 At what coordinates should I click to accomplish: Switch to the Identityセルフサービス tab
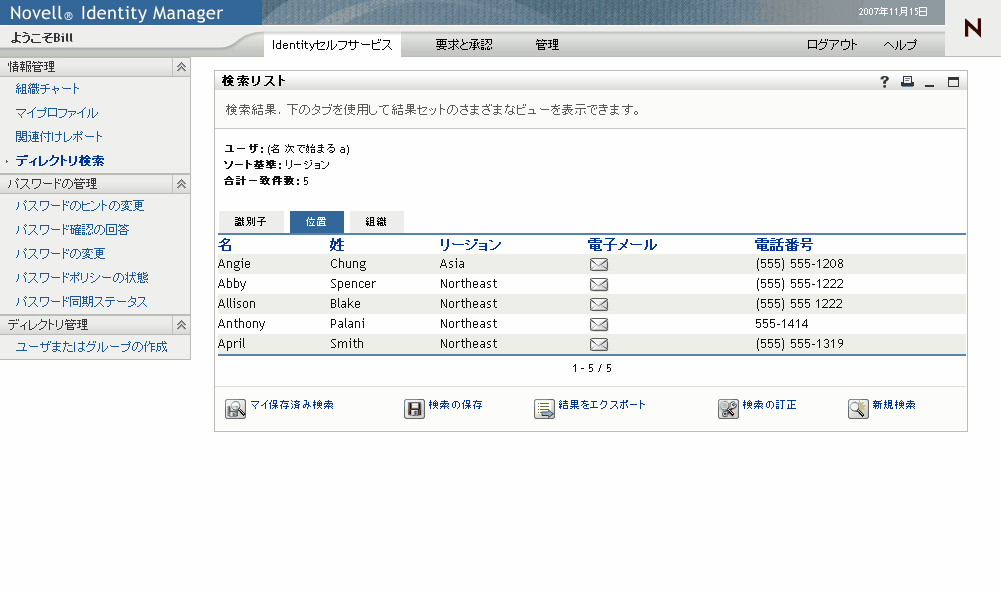coord(332,45)
